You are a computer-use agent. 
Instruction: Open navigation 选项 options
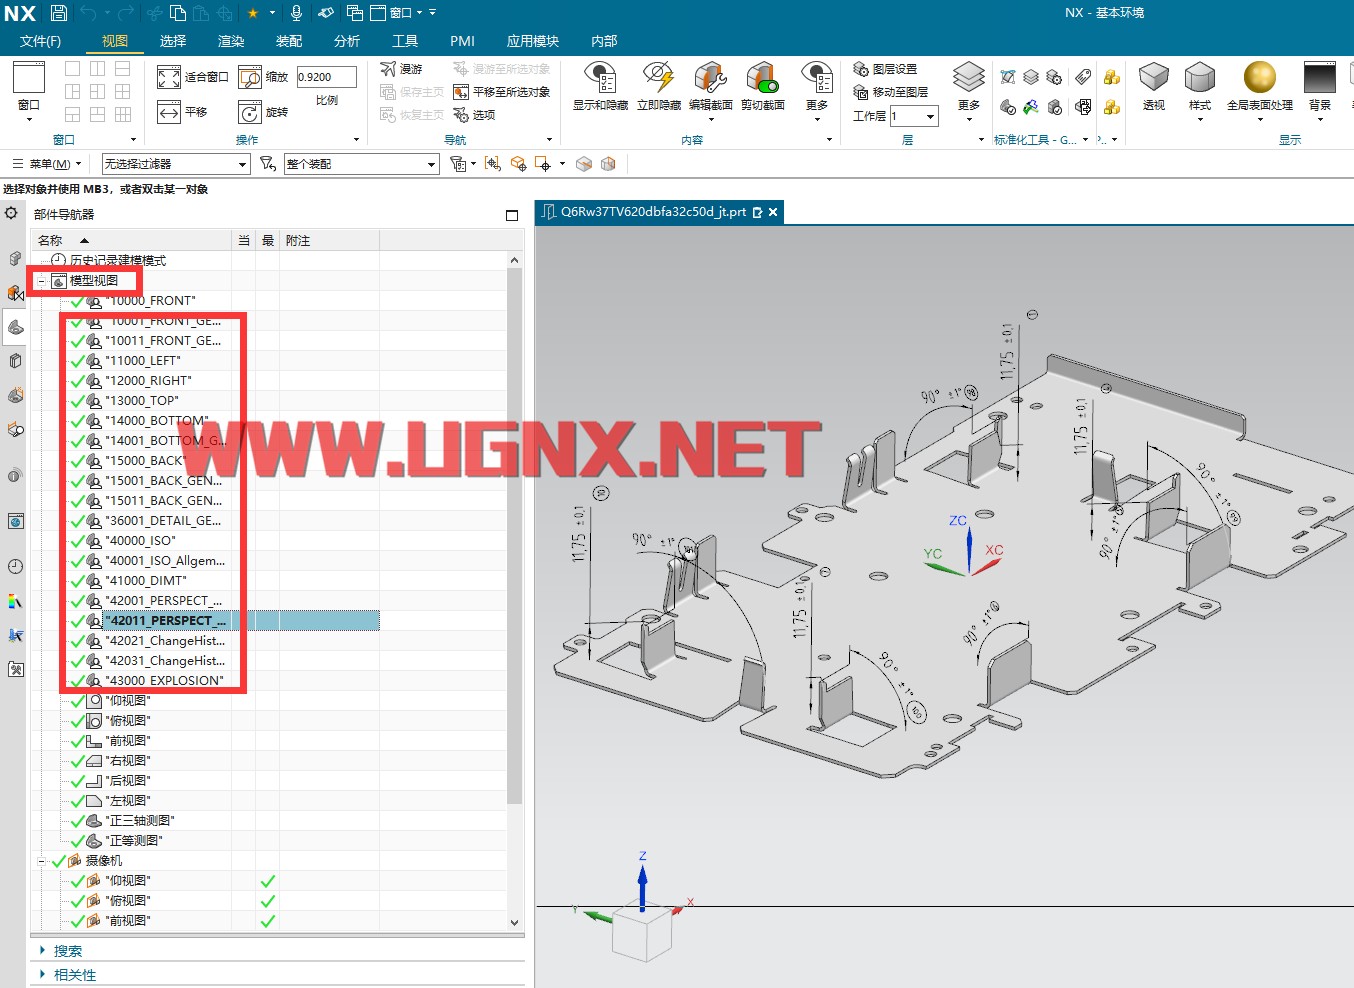click(474, 115)
